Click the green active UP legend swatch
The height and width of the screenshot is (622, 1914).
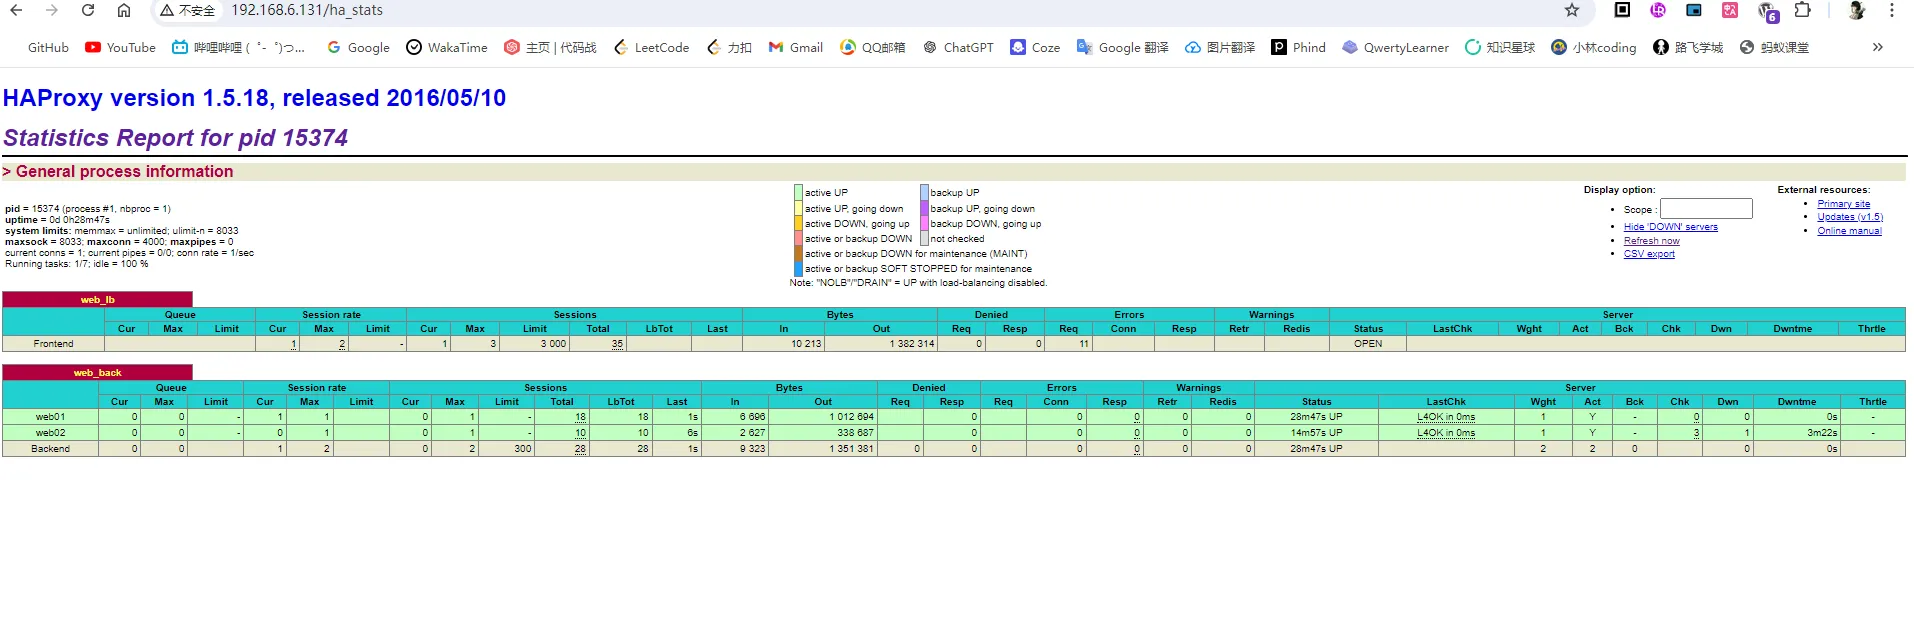(x=798, y=192)
